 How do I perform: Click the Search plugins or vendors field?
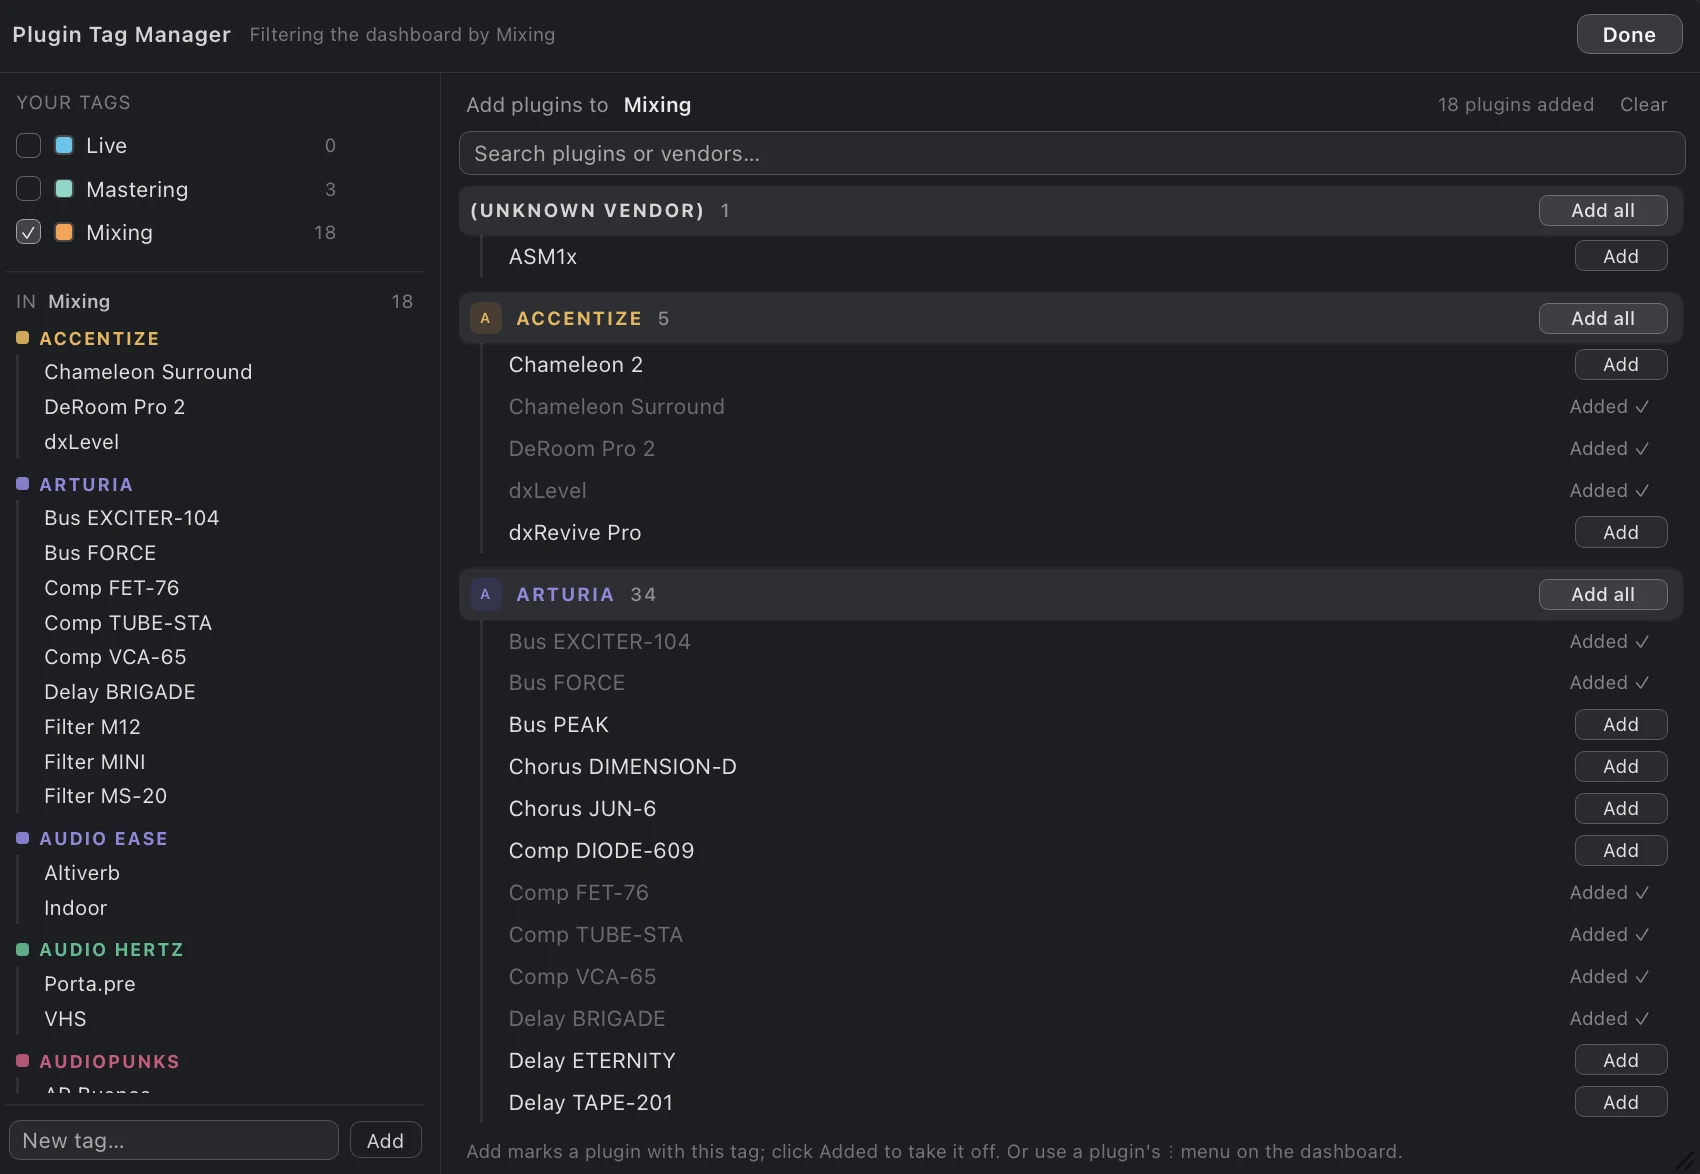coord(1071,154)
